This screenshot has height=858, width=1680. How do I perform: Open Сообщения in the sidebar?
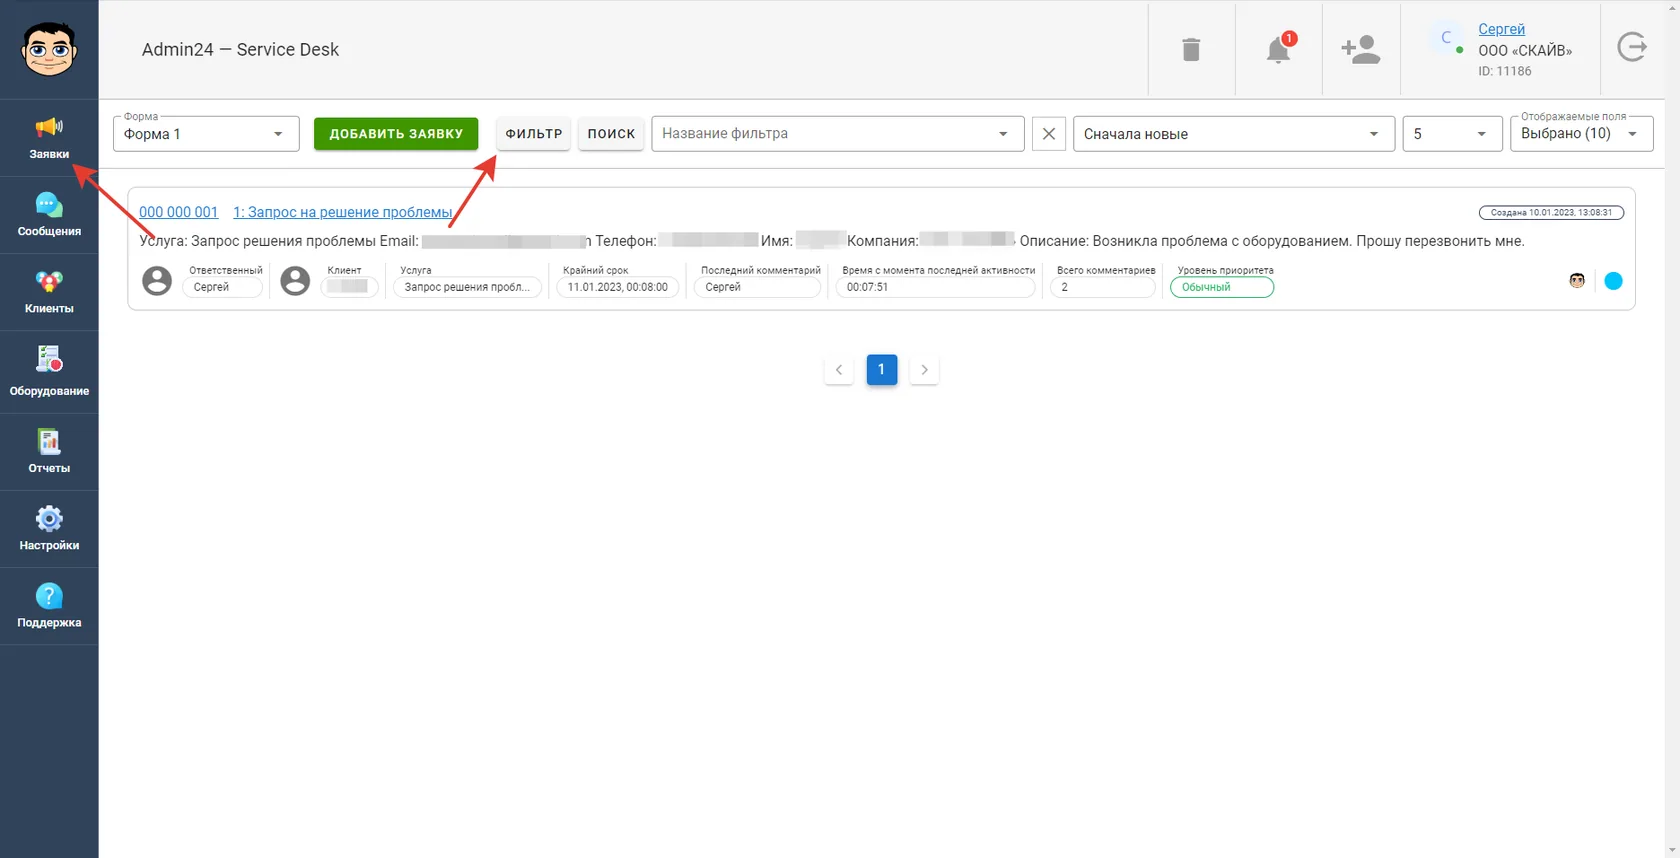(x=49, y=215)
